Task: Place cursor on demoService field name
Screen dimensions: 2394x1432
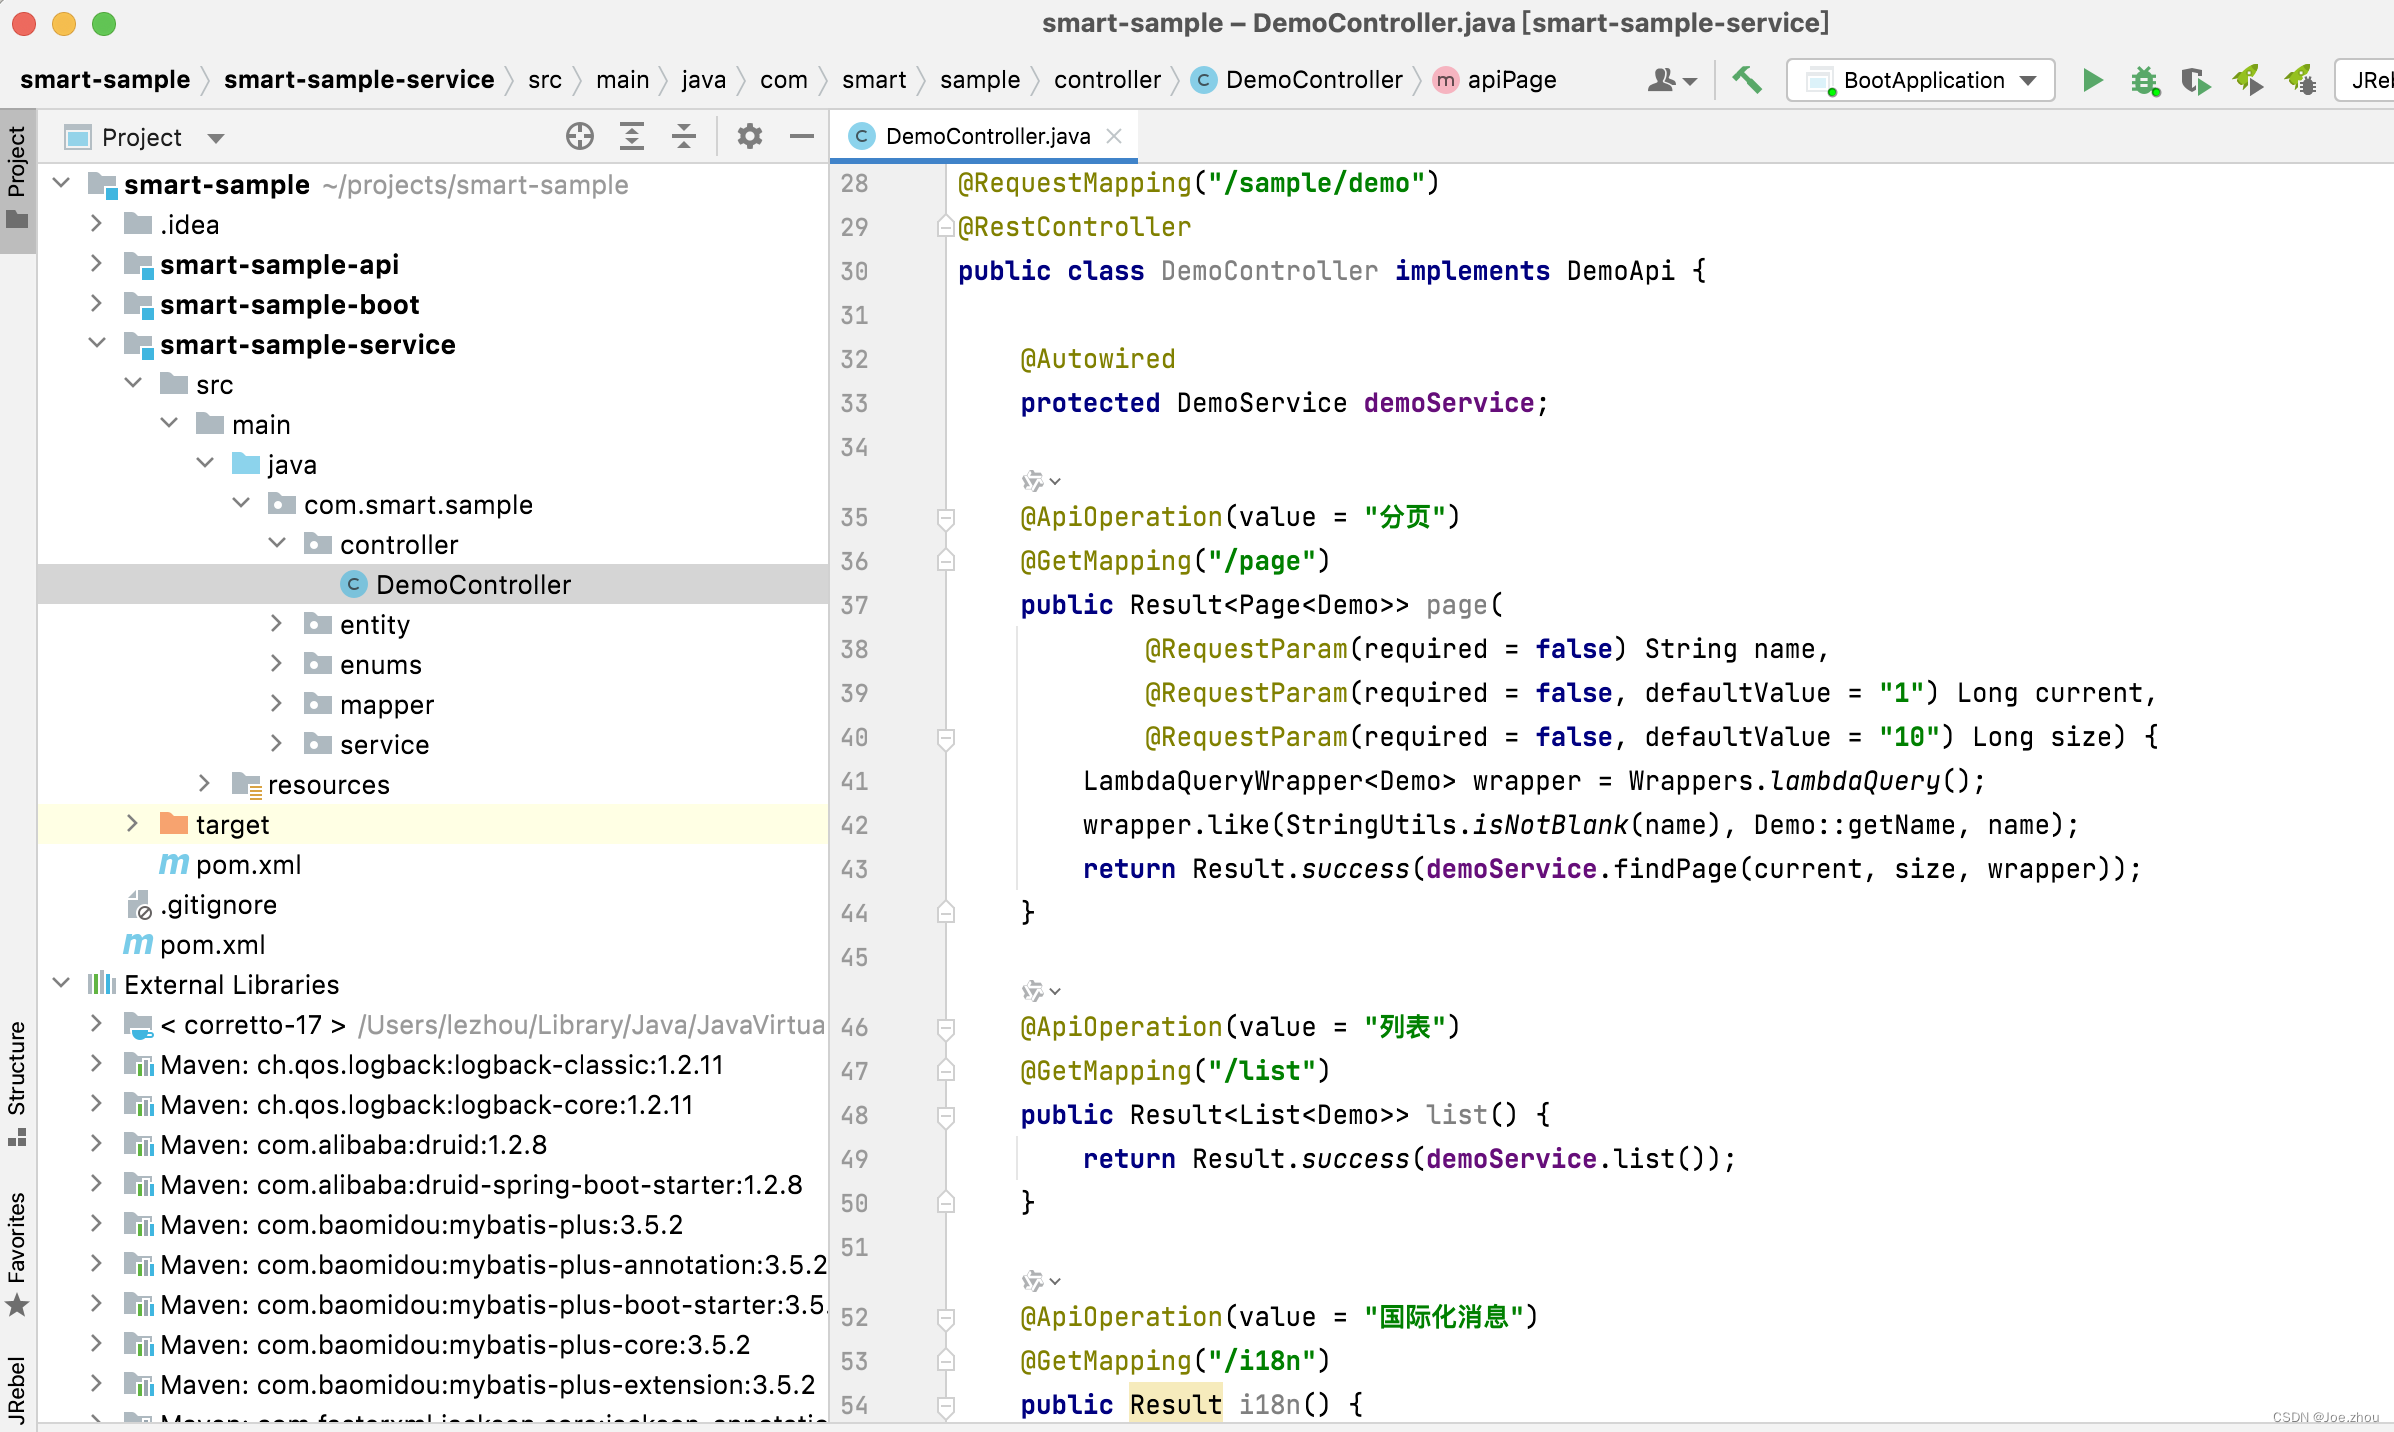Action: [1449, 403]
